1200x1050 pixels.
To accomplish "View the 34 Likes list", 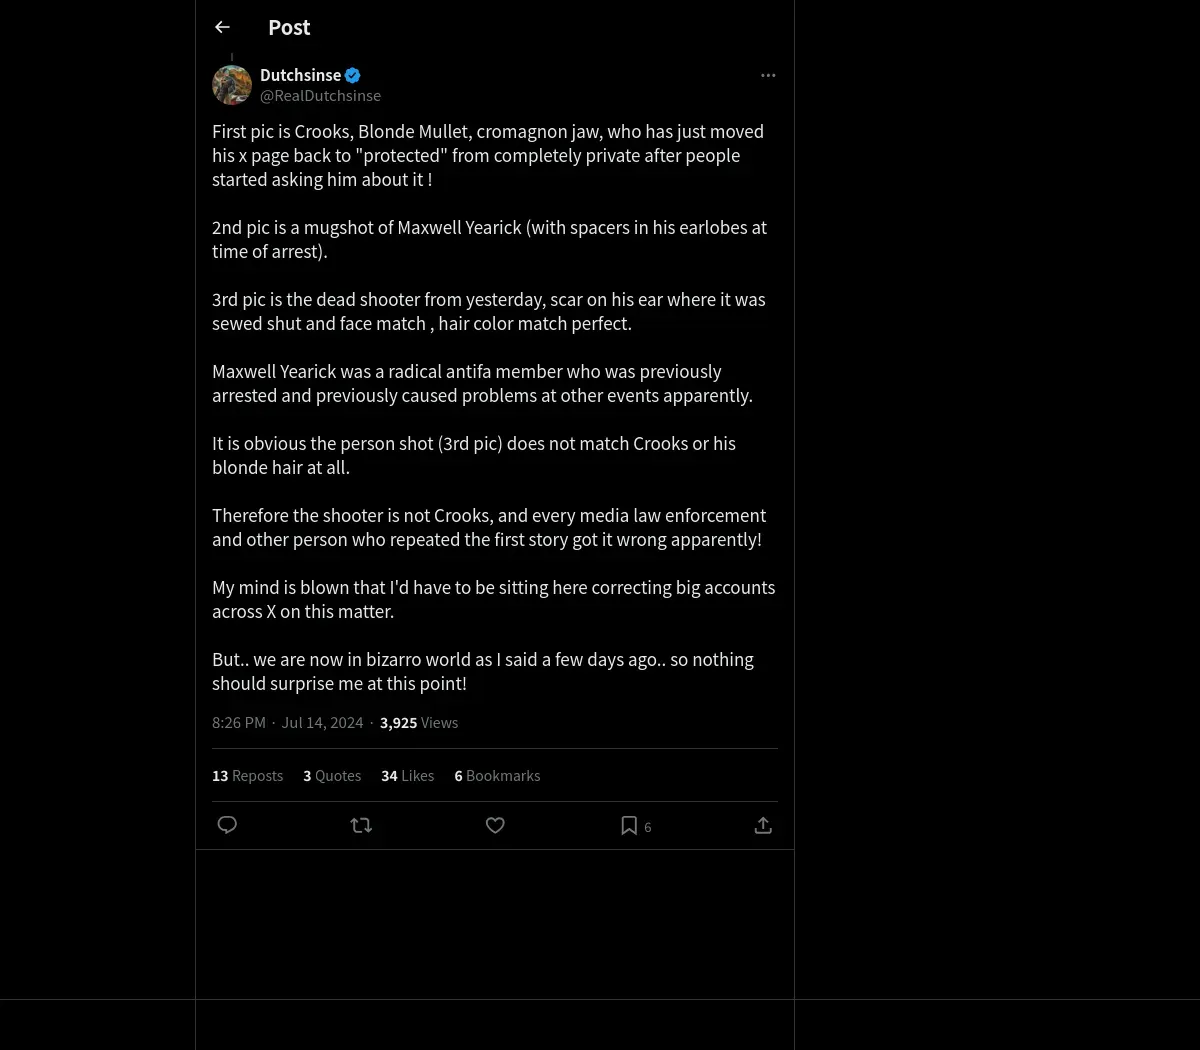I will pyautogui.click(x=407, y=775).
